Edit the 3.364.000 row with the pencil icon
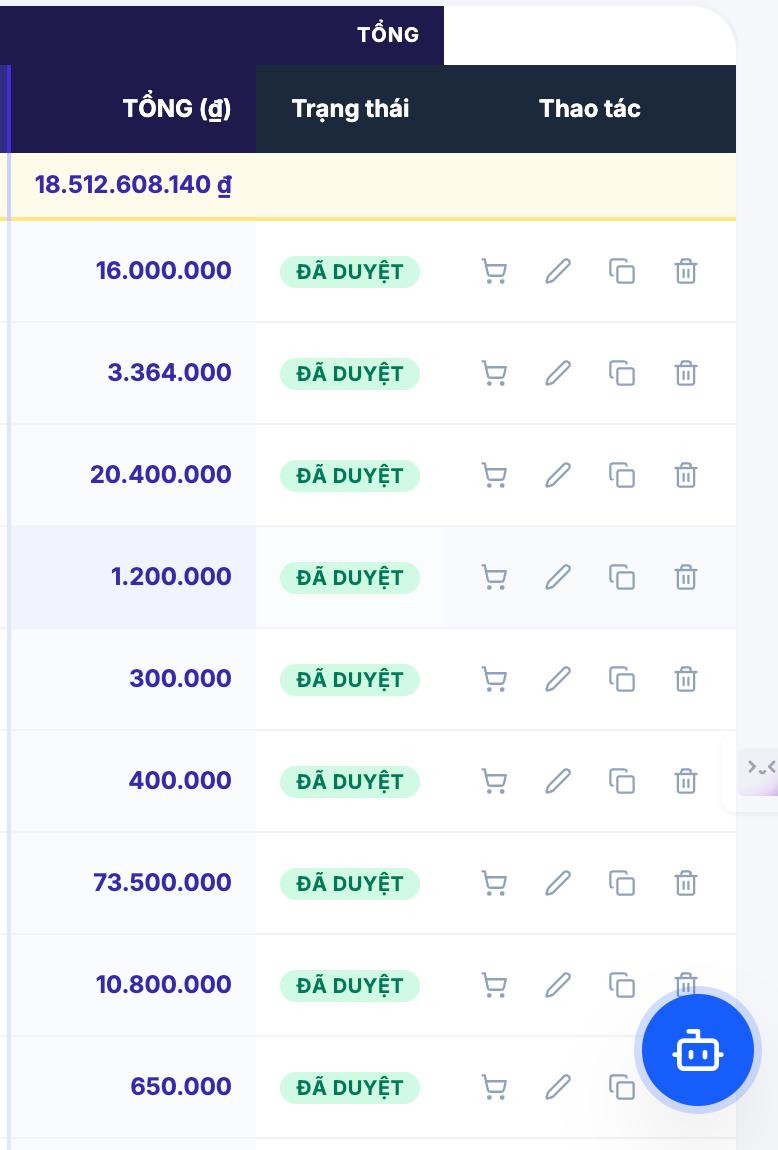This screenshot has width=778, height=1150. pos(558,373)
